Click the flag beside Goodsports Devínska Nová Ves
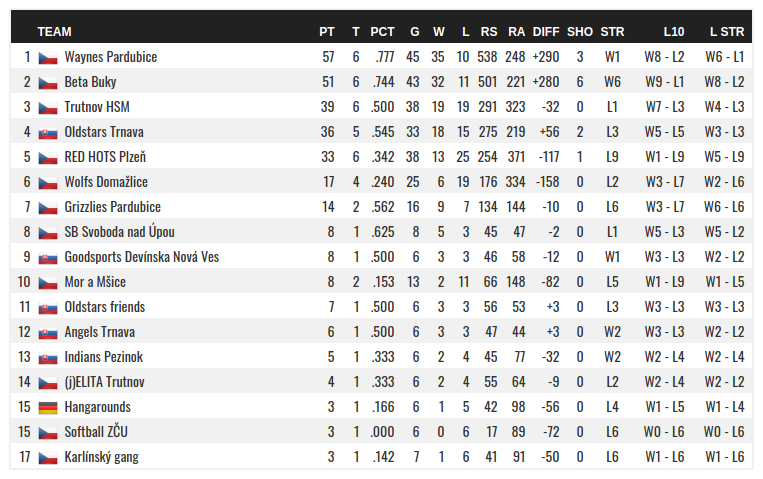The image size is (763, 479). (x=48, y=258)
